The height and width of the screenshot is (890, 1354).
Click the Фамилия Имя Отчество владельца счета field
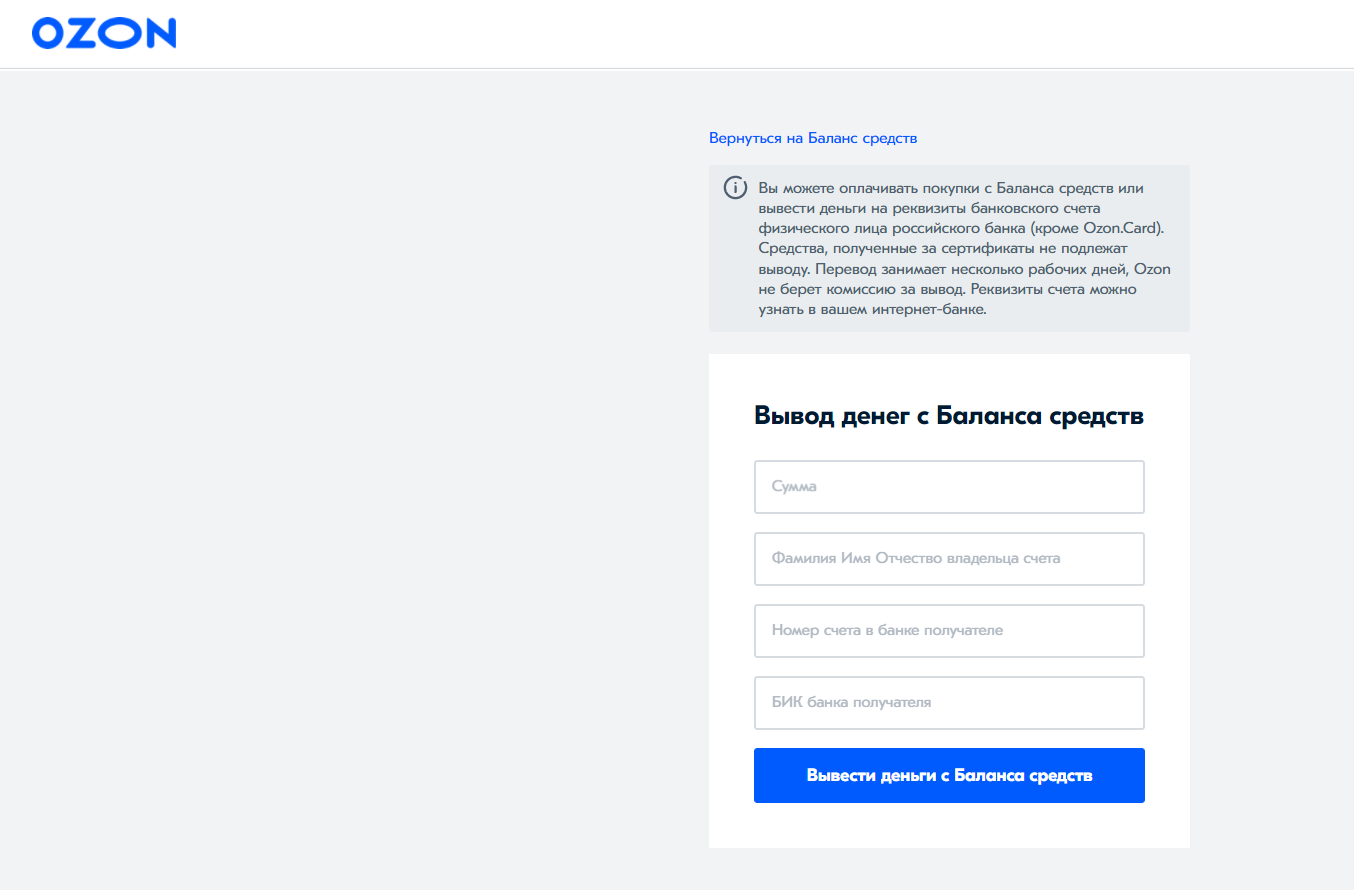click(949, 559)
